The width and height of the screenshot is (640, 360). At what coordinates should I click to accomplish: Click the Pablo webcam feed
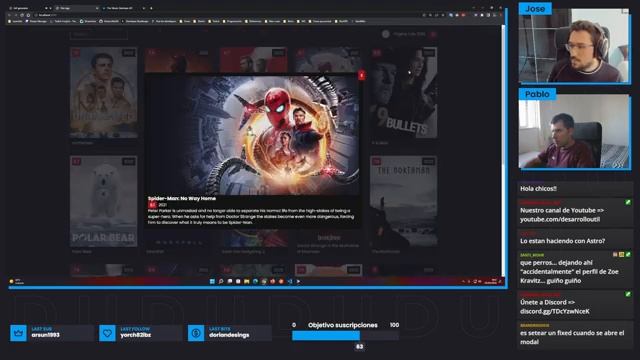(574, 131)
